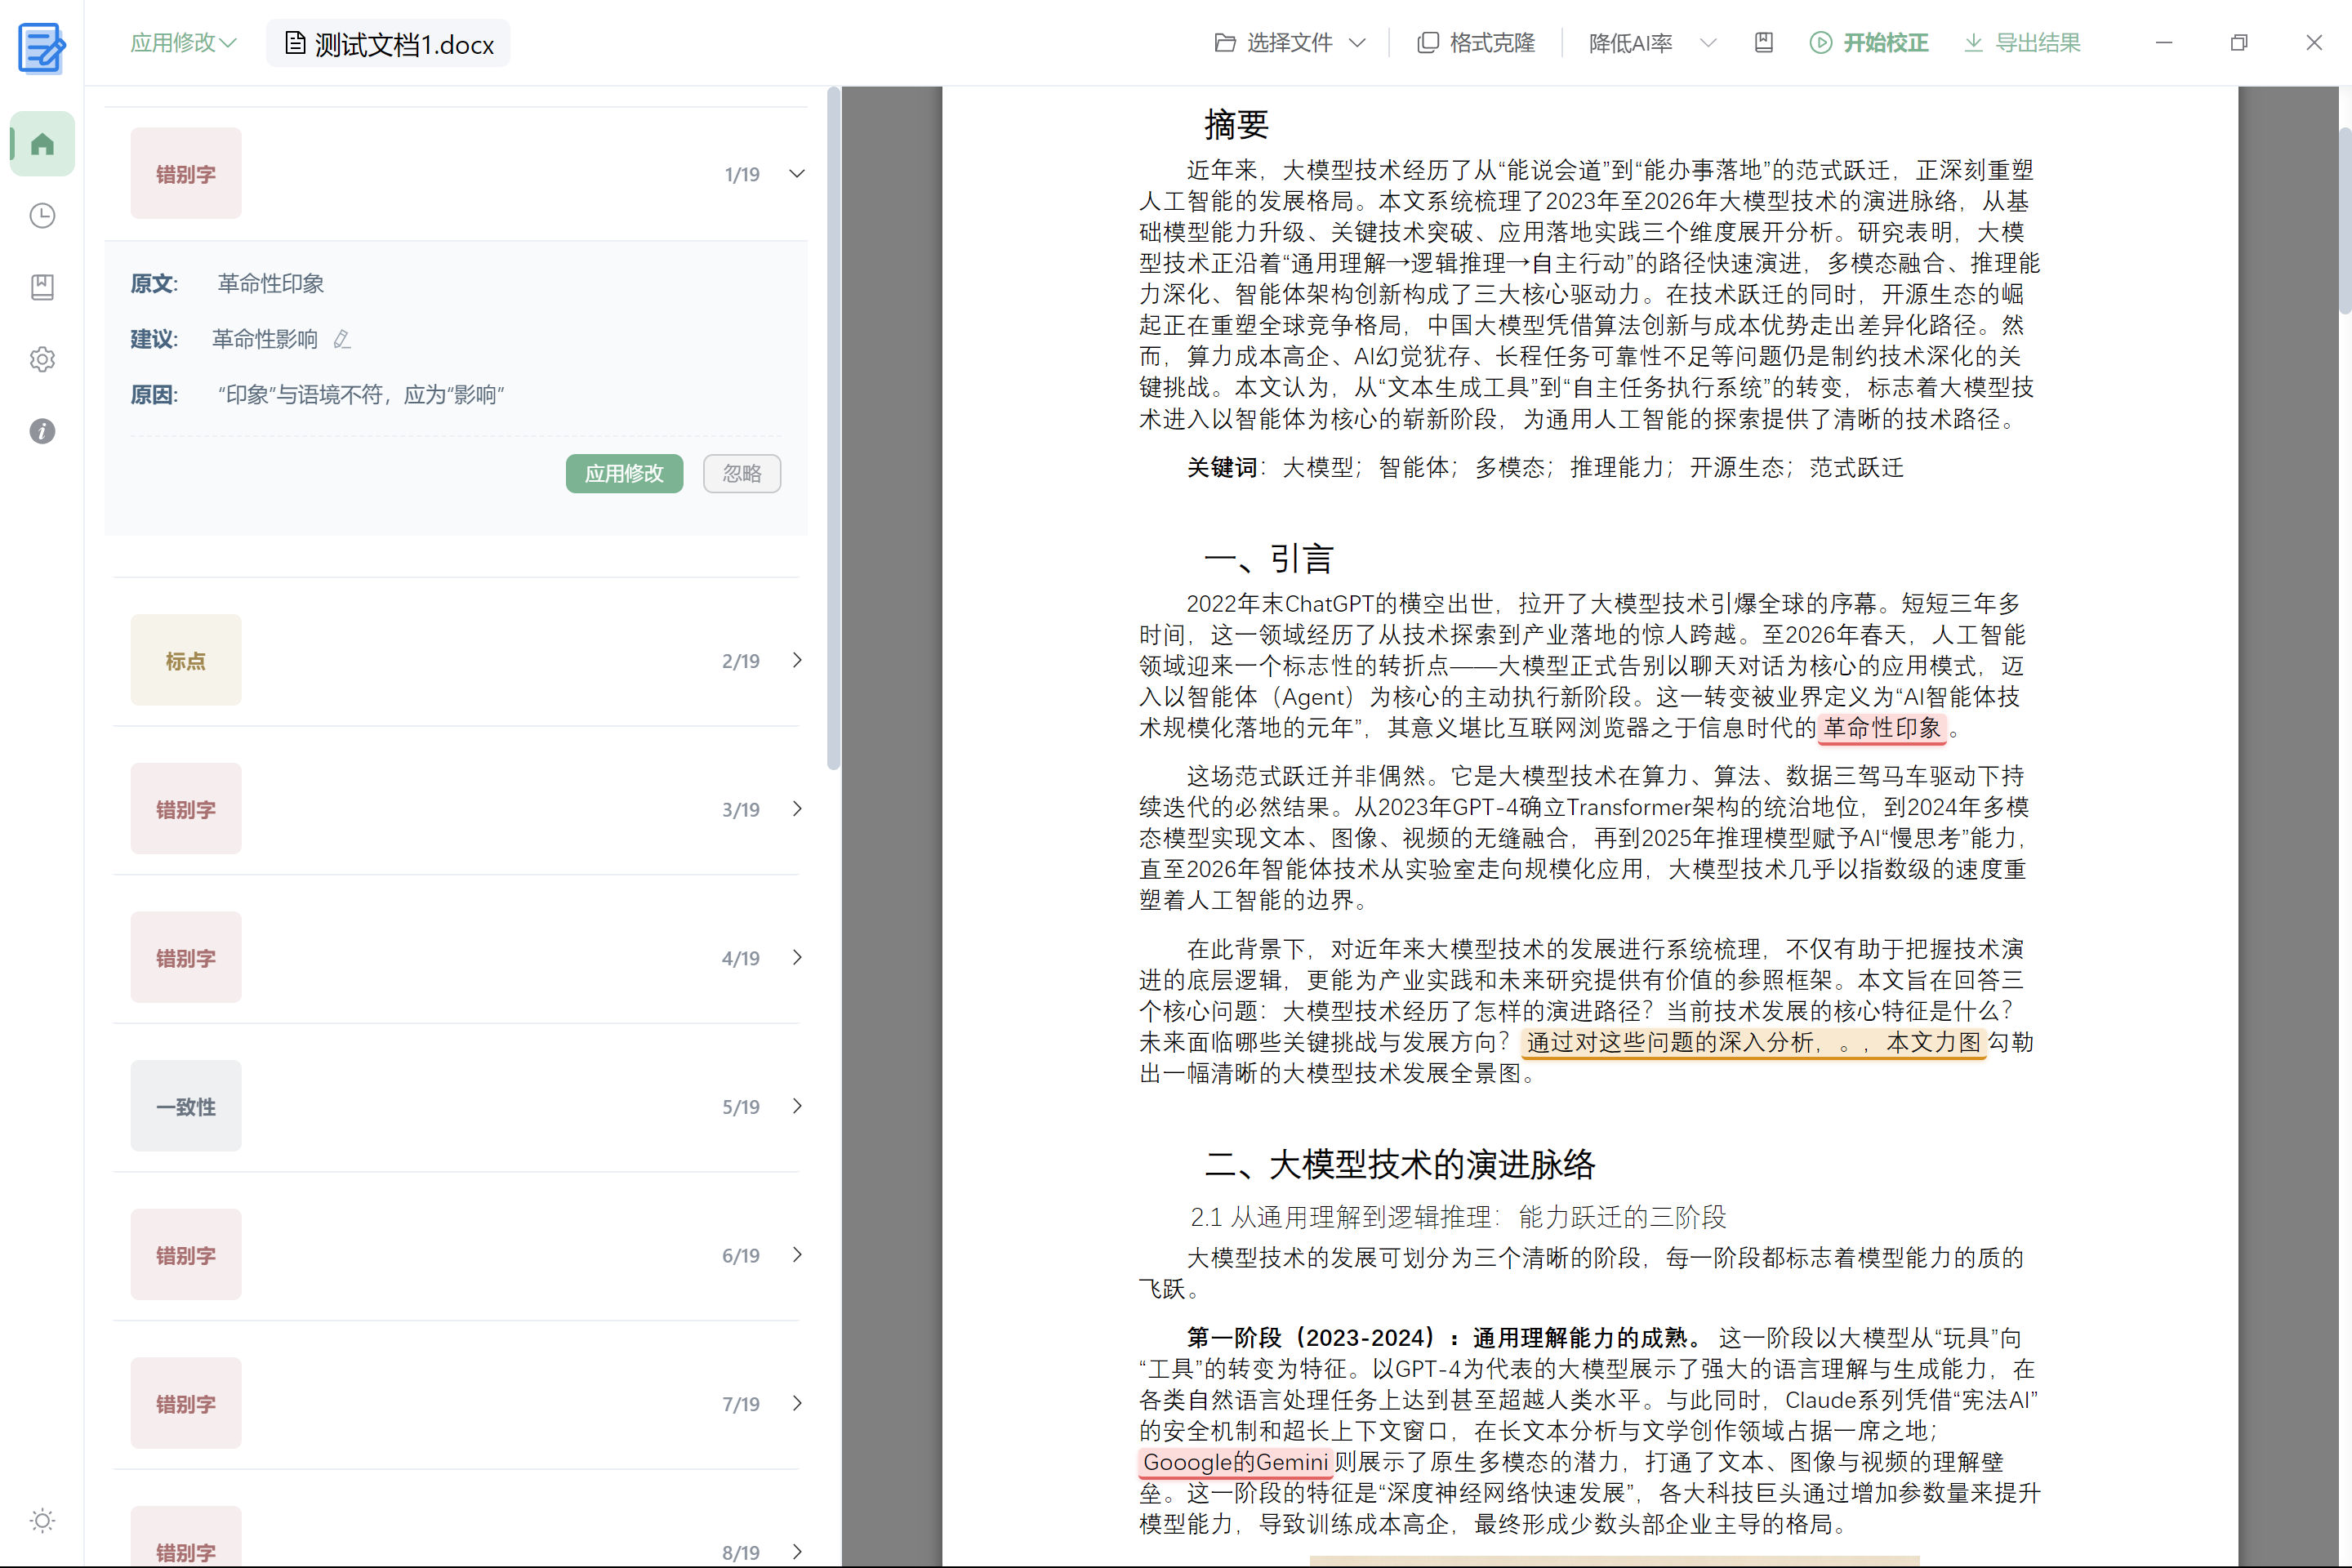Expand issue 3/19 chevron
The width and height of the screenshot is (2352, 1568).
[797, 809]
